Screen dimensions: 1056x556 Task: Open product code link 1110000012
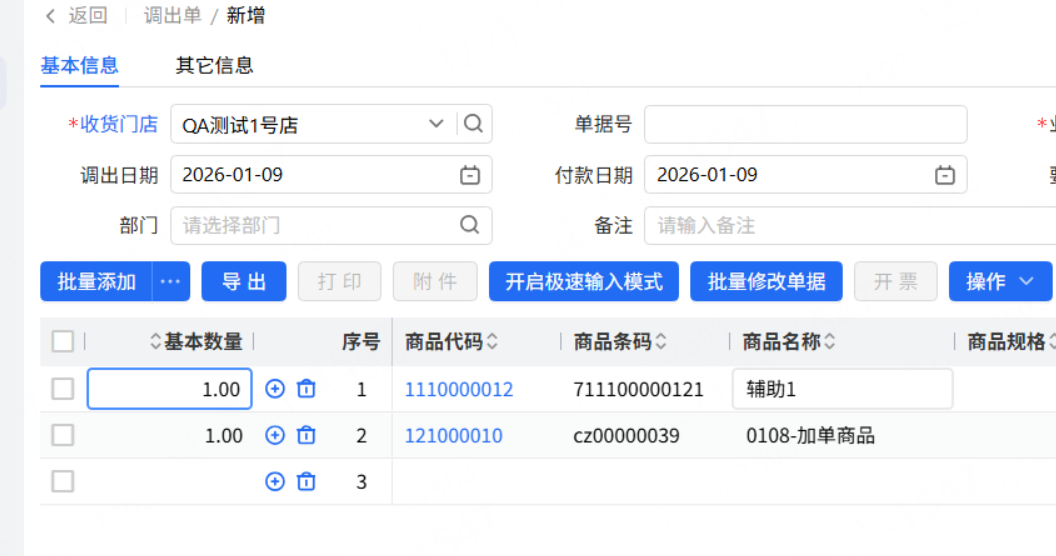coord(459,389)
